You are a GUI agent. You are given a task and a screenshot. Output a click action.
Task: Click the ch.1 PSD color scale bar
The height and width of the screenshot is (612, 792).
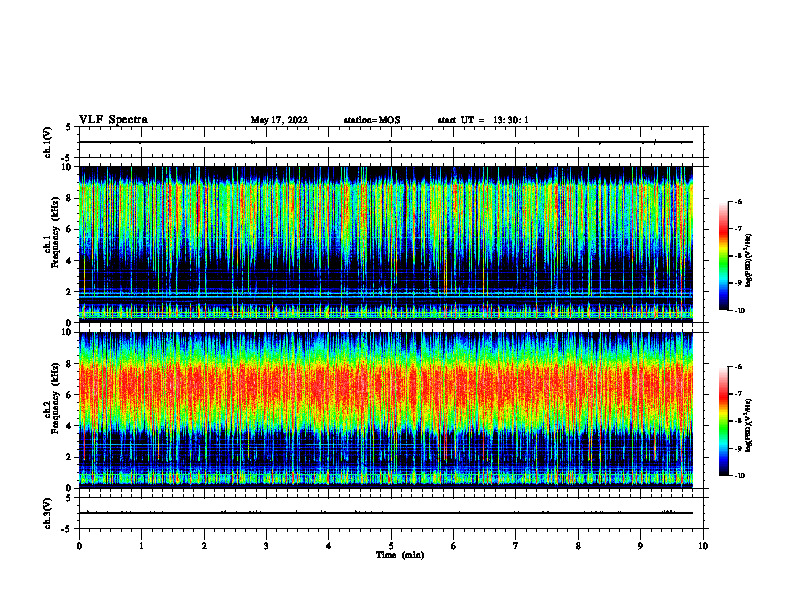tap(724, 256)
